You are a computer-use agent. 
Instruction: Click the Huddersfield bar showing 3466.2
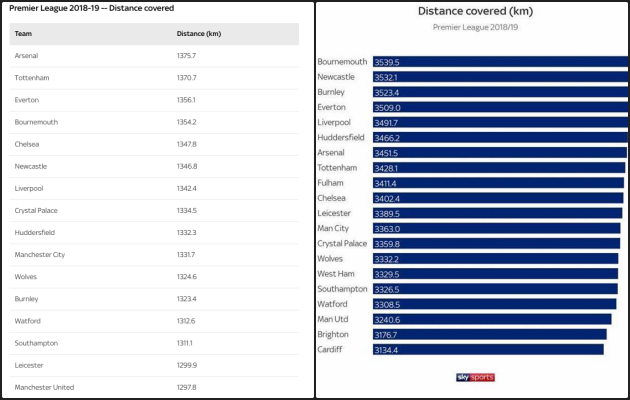click(499, 138)
